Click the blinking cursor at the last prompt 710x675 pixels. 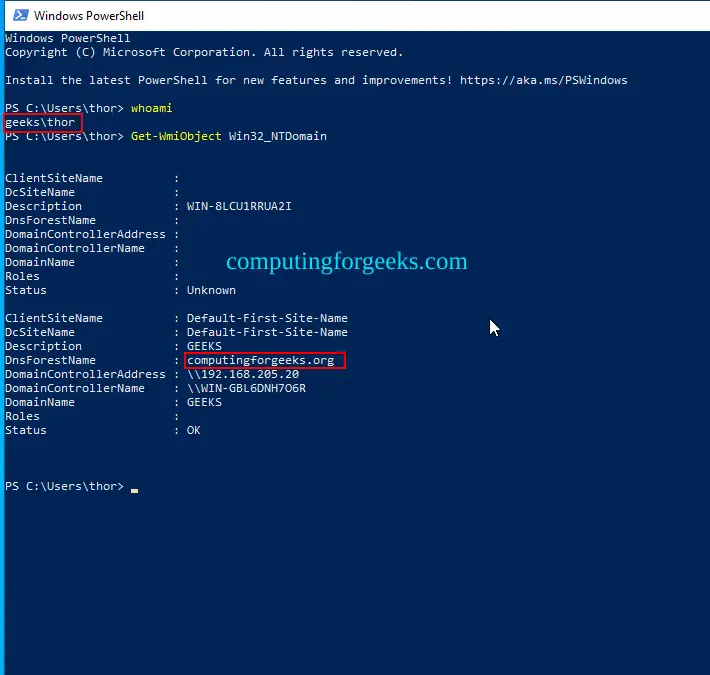(x=134, y=490)
